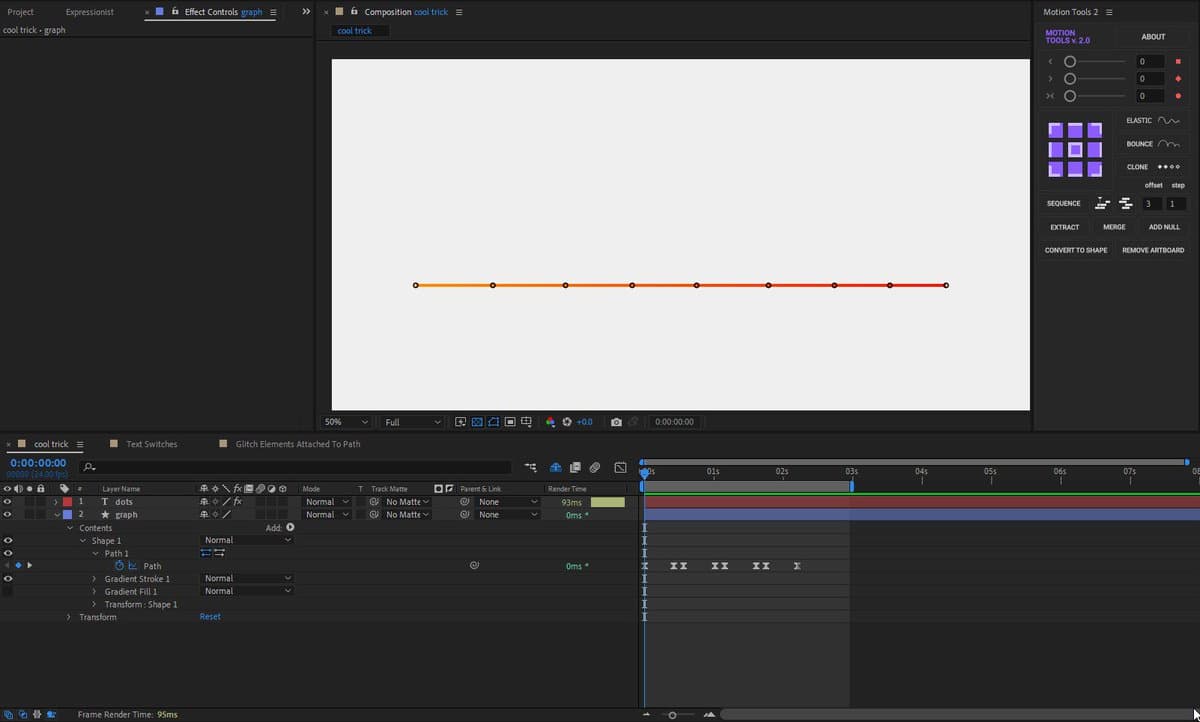Click the show channel color icon

550,422
